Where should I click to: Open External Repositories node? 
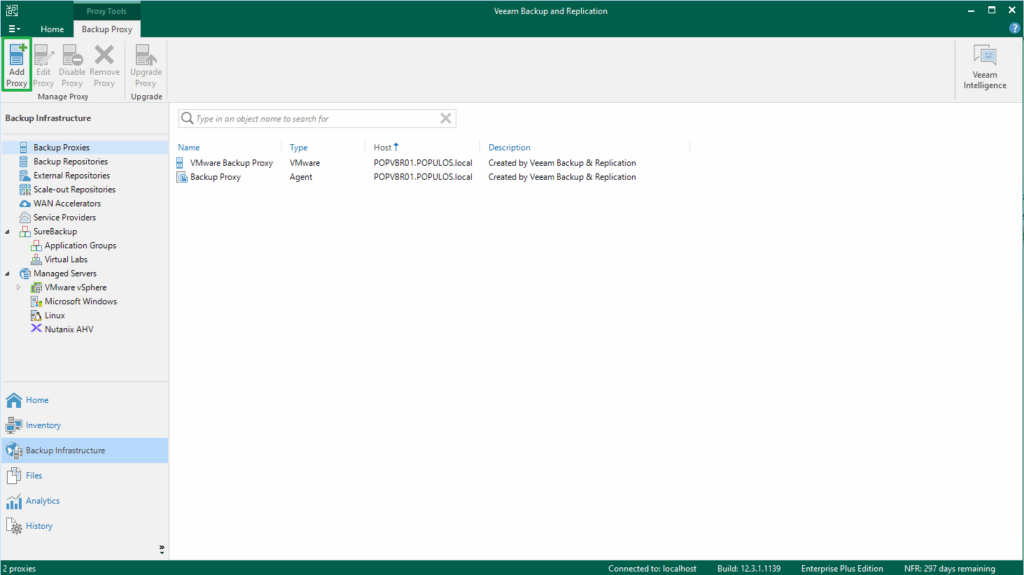(71, 176)
